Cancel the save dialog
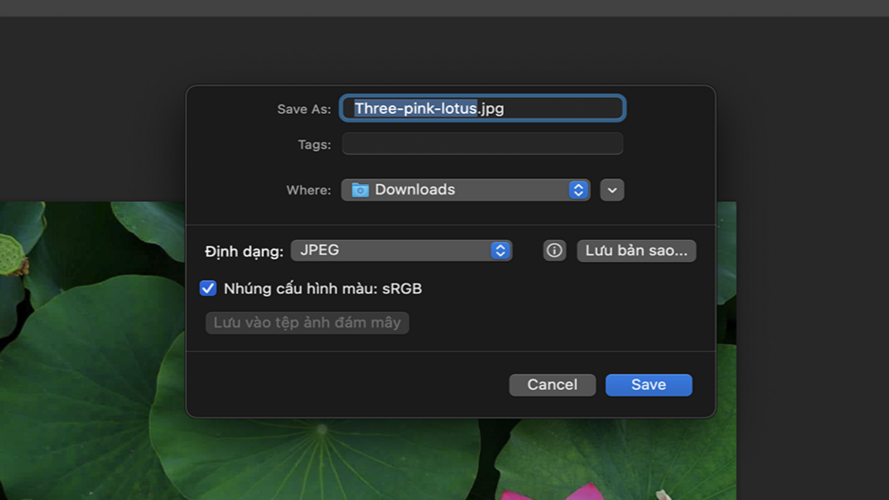889x500 pixels. pos(552,385)
